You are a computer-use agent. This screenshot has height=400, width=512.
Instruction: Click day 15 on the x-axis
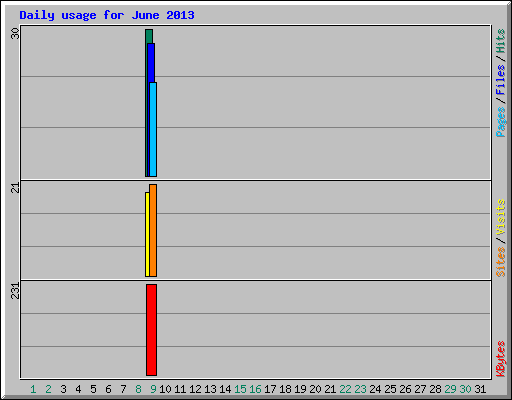[240, 389]
